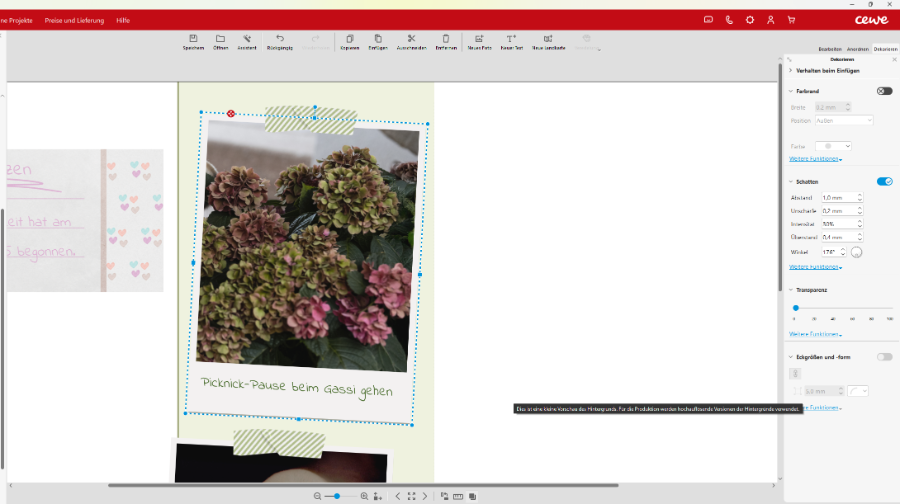
Task: Open the Farbrand Position dropdown
Action: point(843,120)
